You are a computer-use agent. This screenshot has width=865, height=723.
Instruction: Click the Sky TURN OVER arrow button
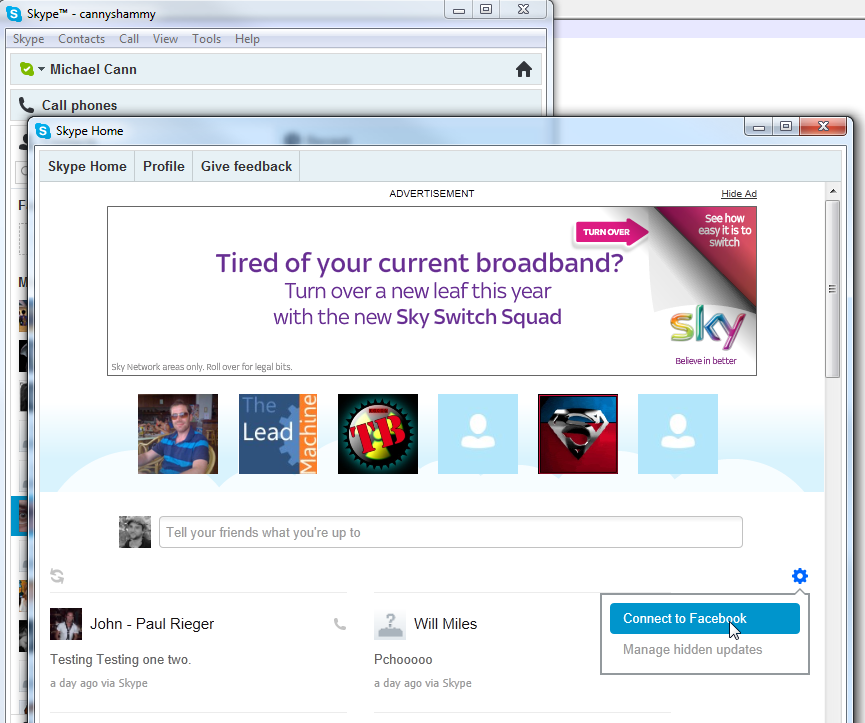point(611,232)
